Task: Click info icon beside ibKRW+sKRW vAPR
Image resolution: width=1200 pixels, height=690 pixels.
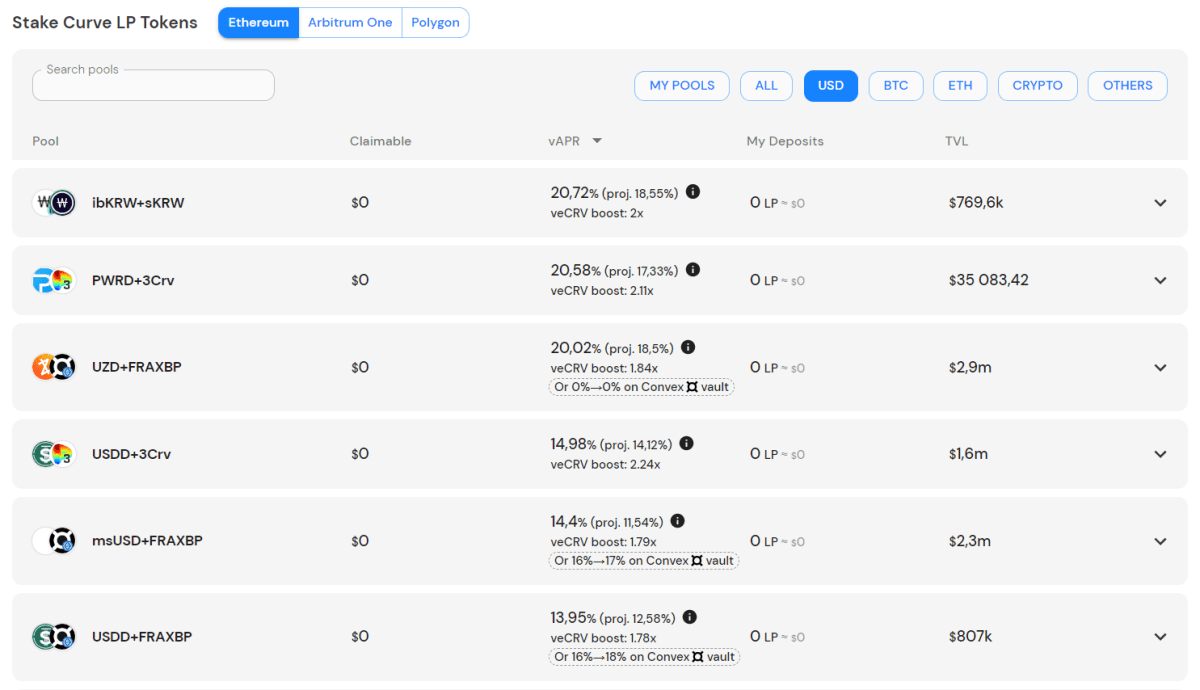Action: pos(693,192)
